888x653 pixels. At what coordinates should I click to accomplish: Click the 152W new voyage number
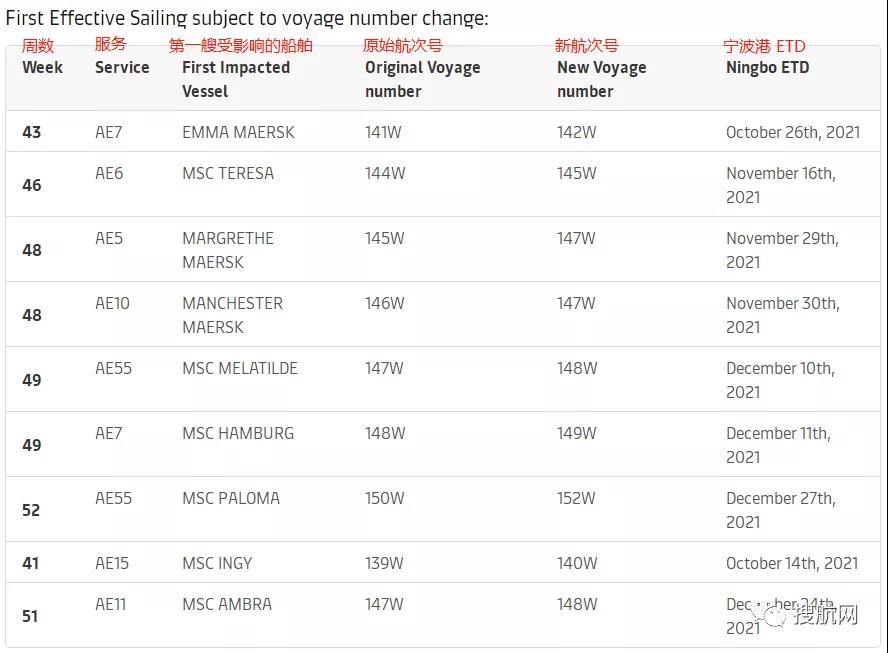click(576, 498)
